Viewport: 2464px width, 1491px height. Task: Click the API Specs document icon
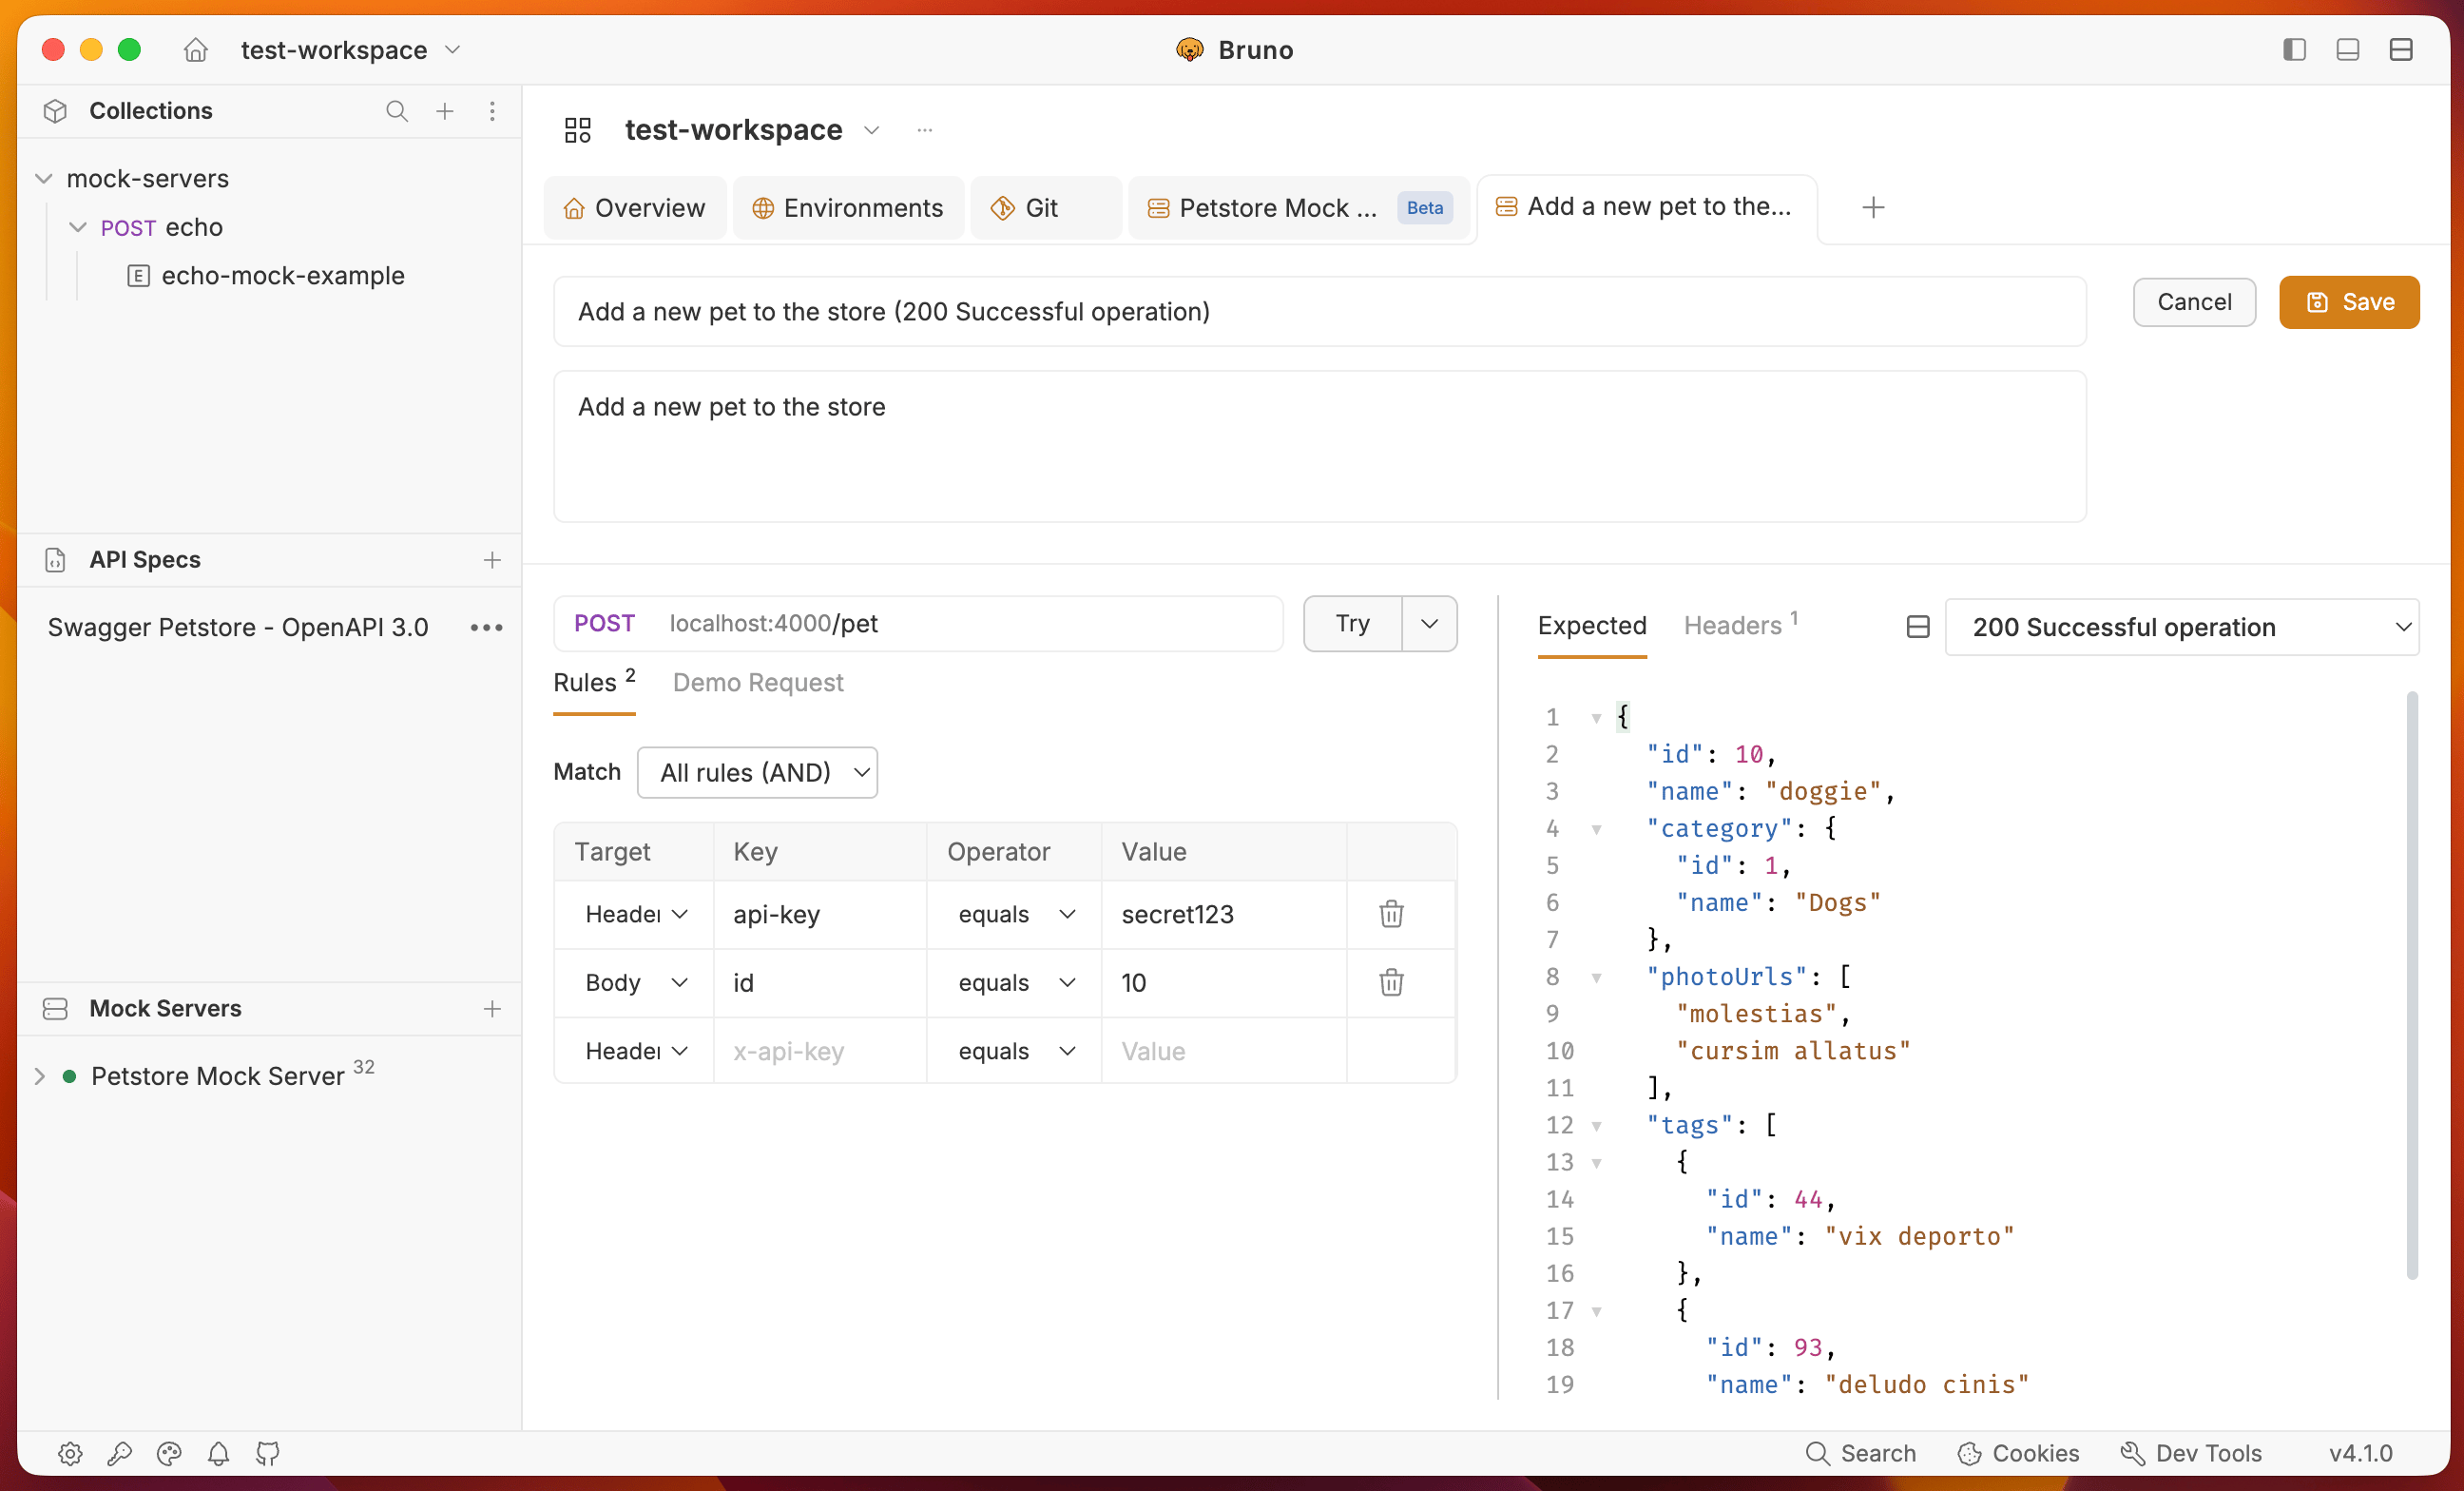[x=55, y=559]
